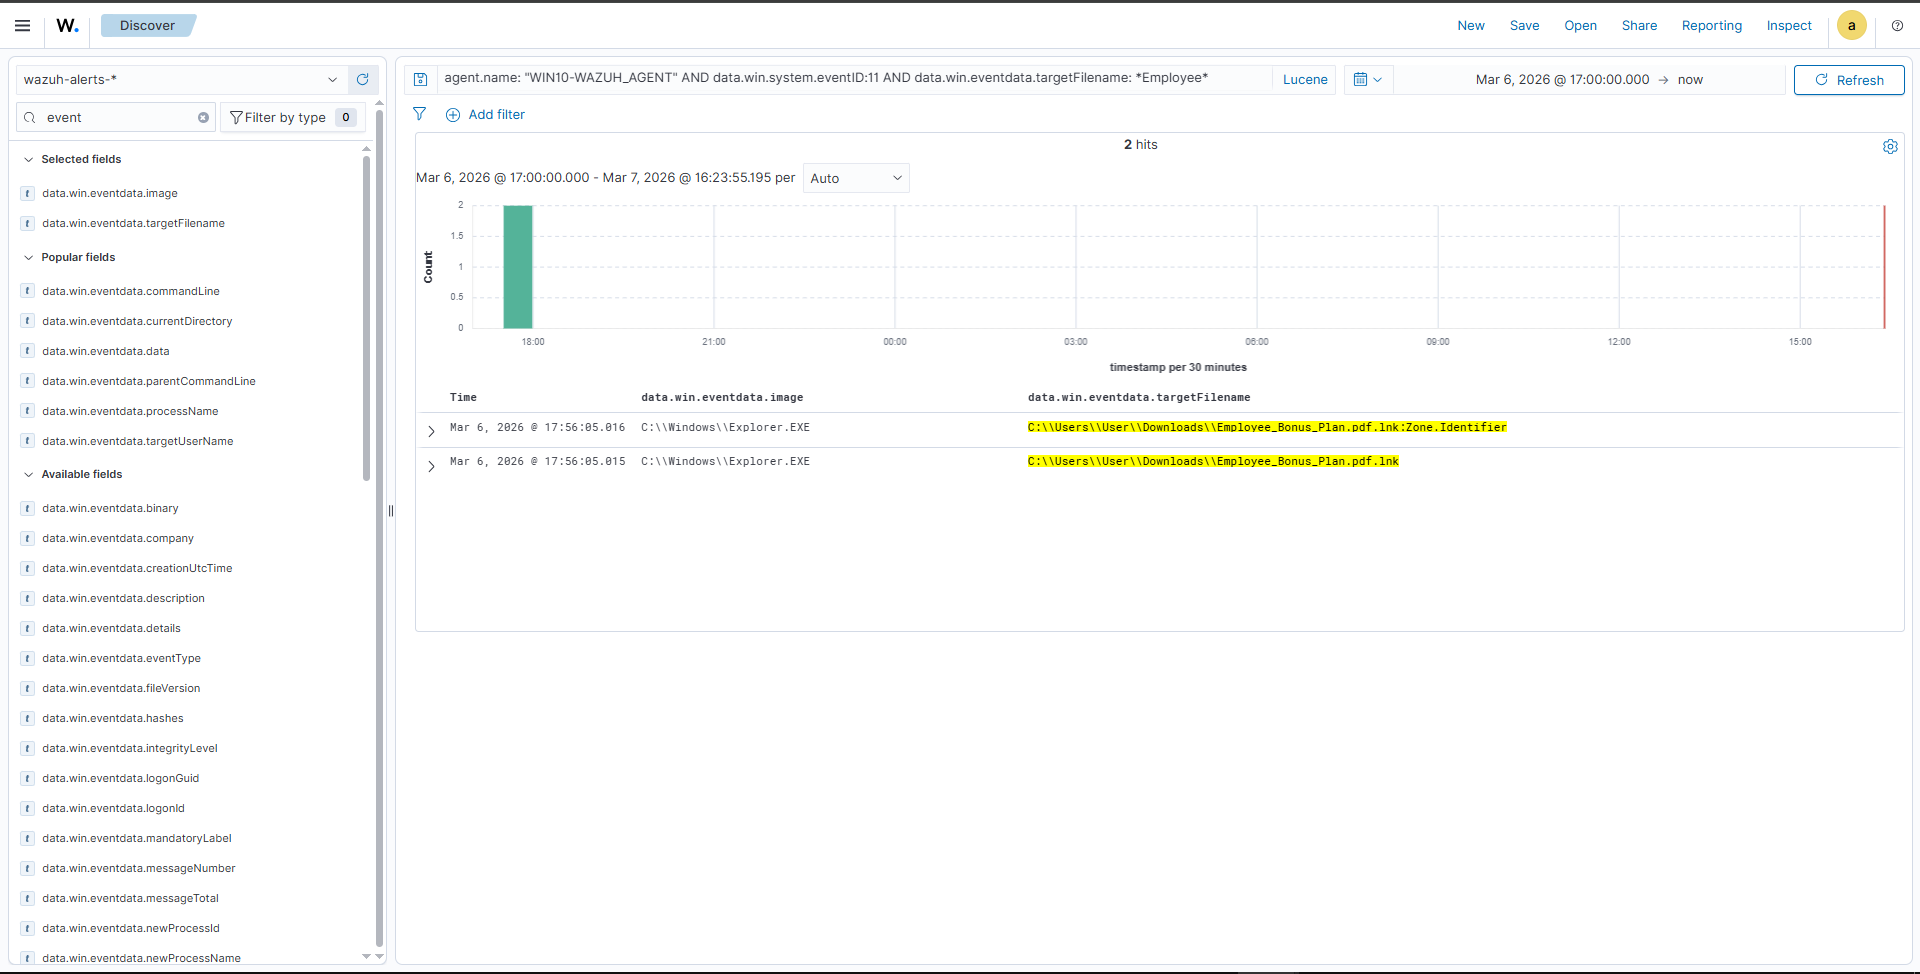1920x974 pixels.
Task: Click the saved query disk icon
Action: click(421, 80)
